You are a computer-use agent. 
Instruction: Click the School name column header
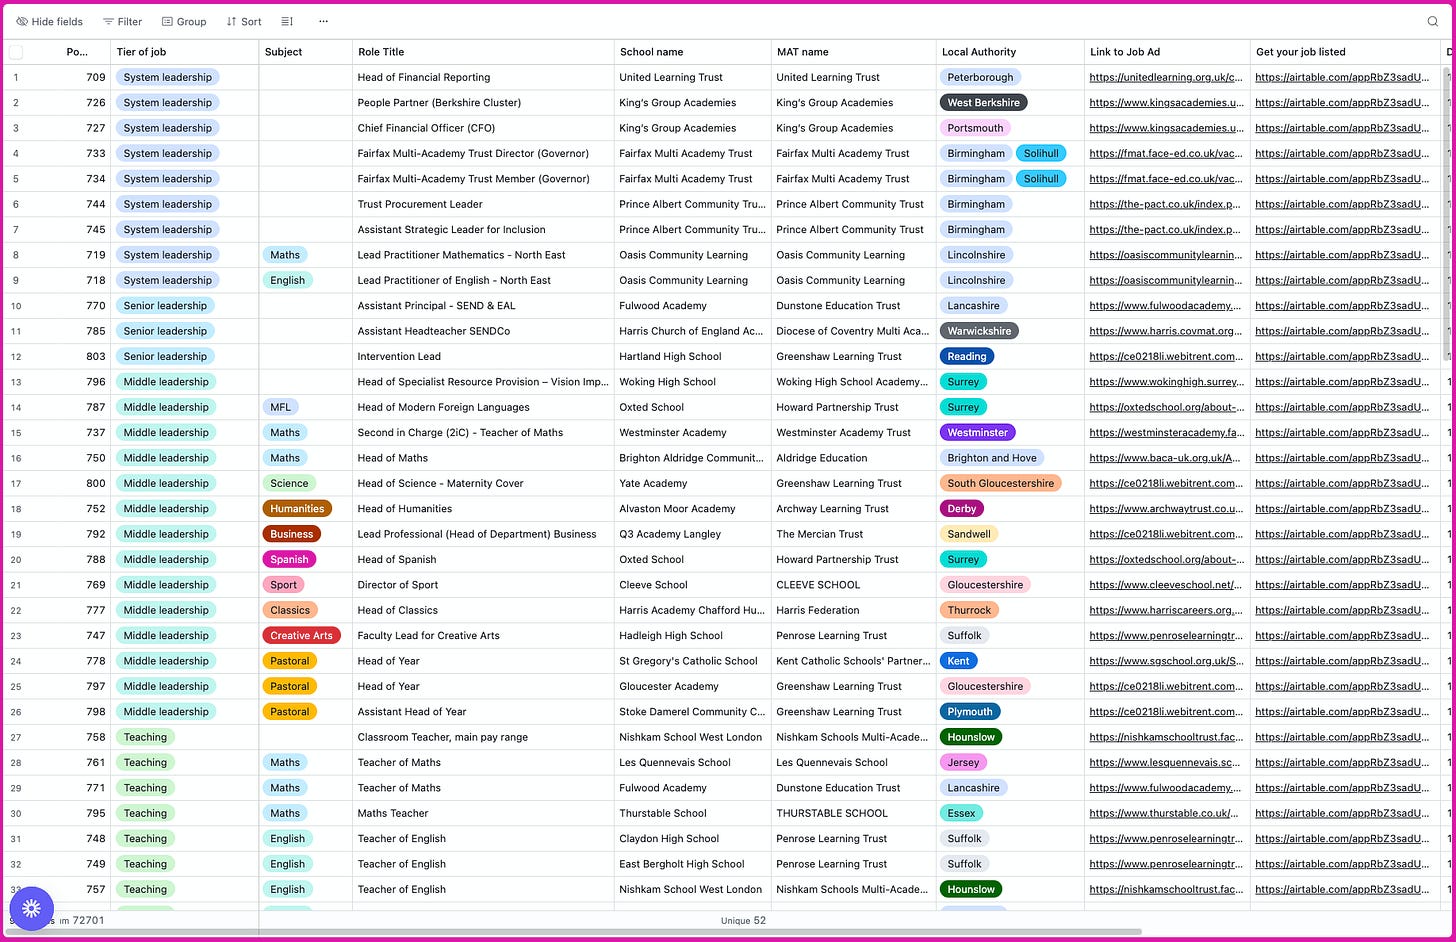click(692, 52)
